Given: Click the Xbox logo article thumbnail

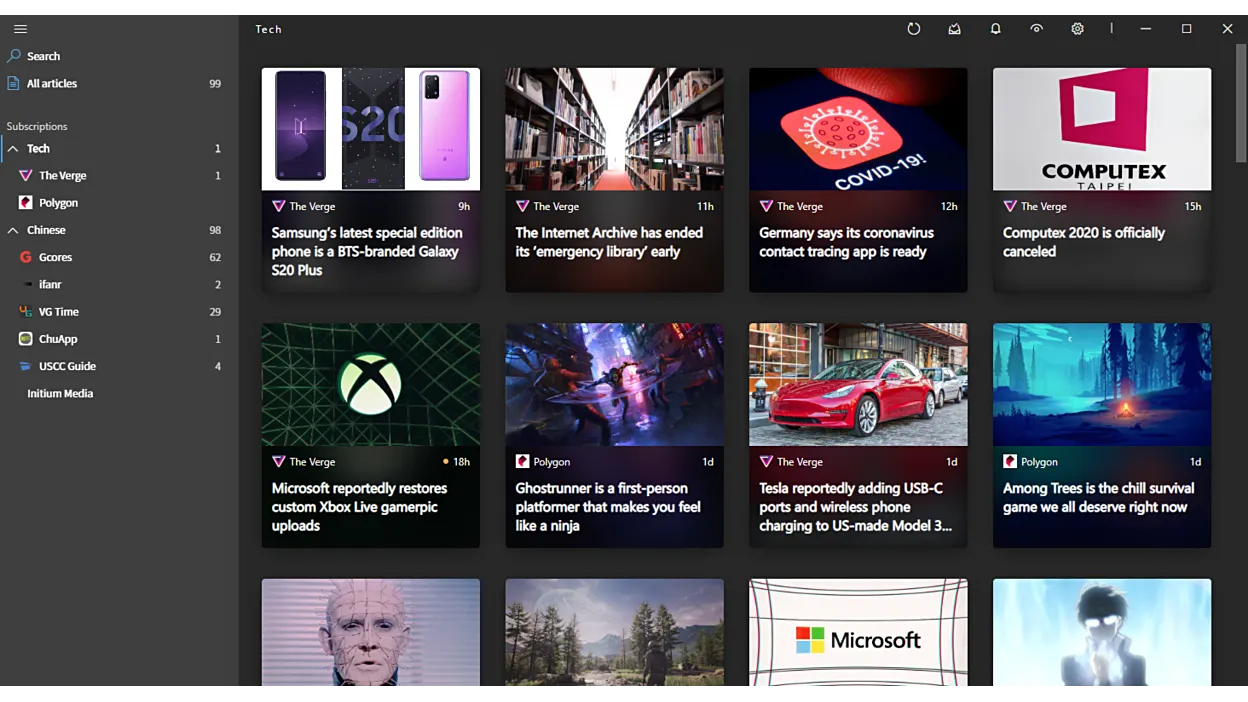Looking at the screenshot, I should (370, 385).
